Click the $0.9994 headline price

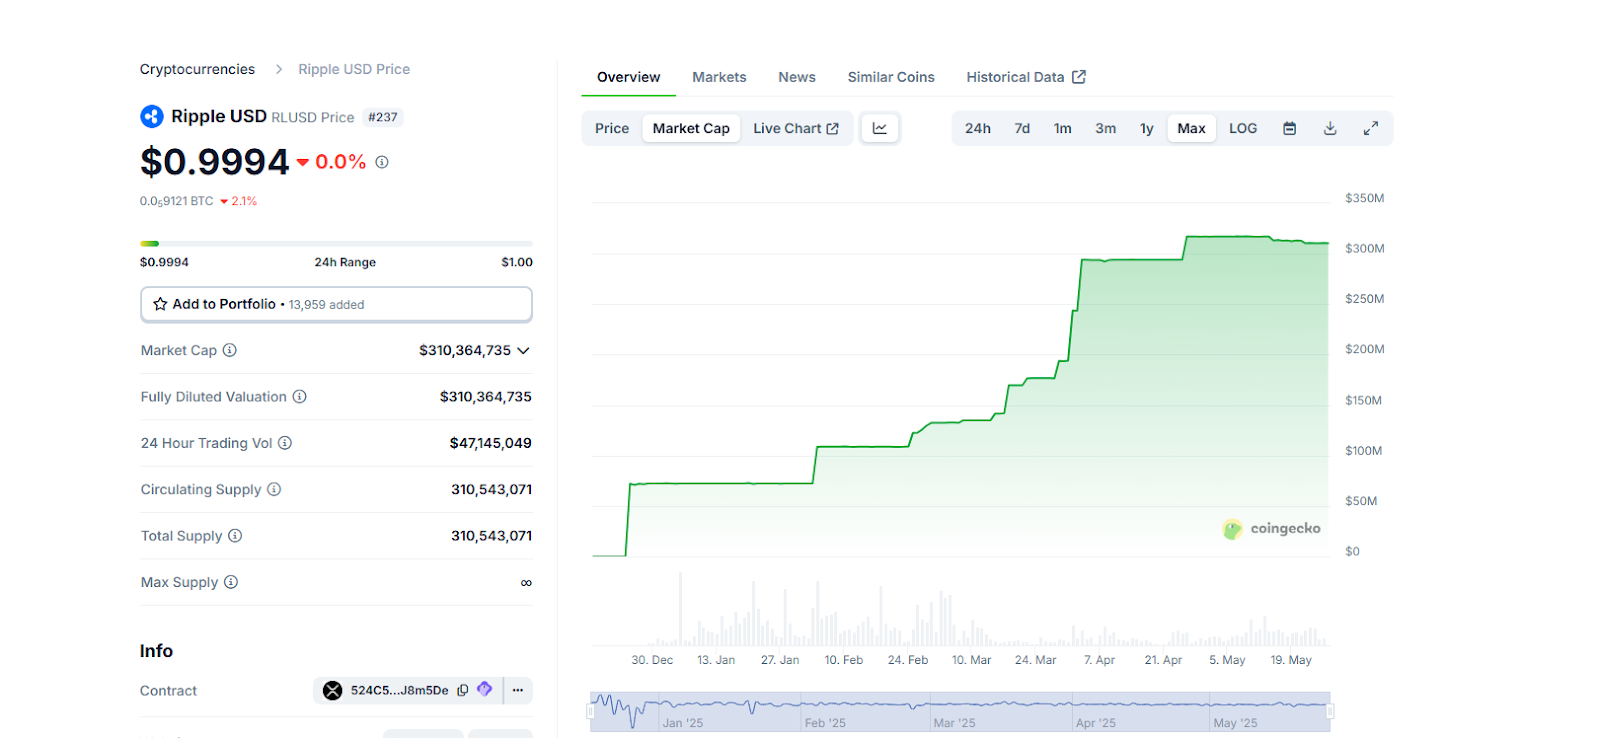215,161
